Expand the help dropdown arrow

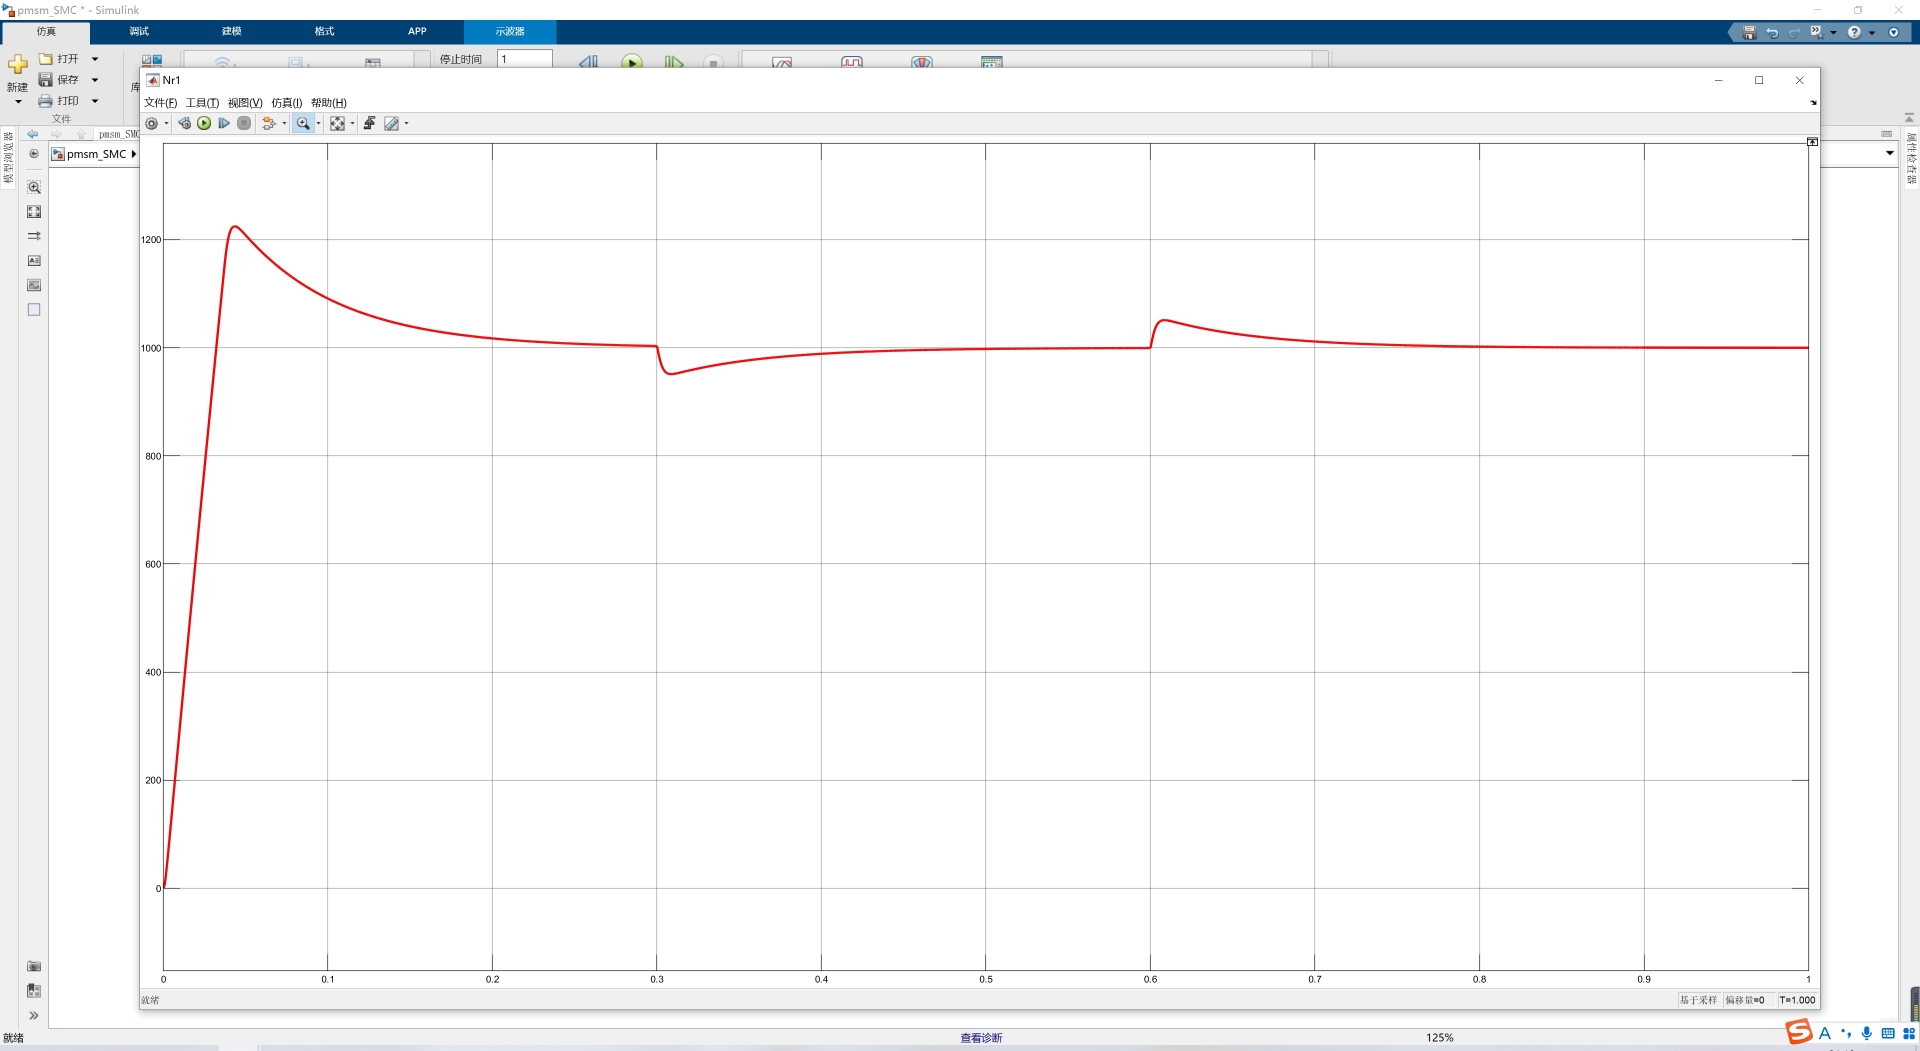(1872, 33)
